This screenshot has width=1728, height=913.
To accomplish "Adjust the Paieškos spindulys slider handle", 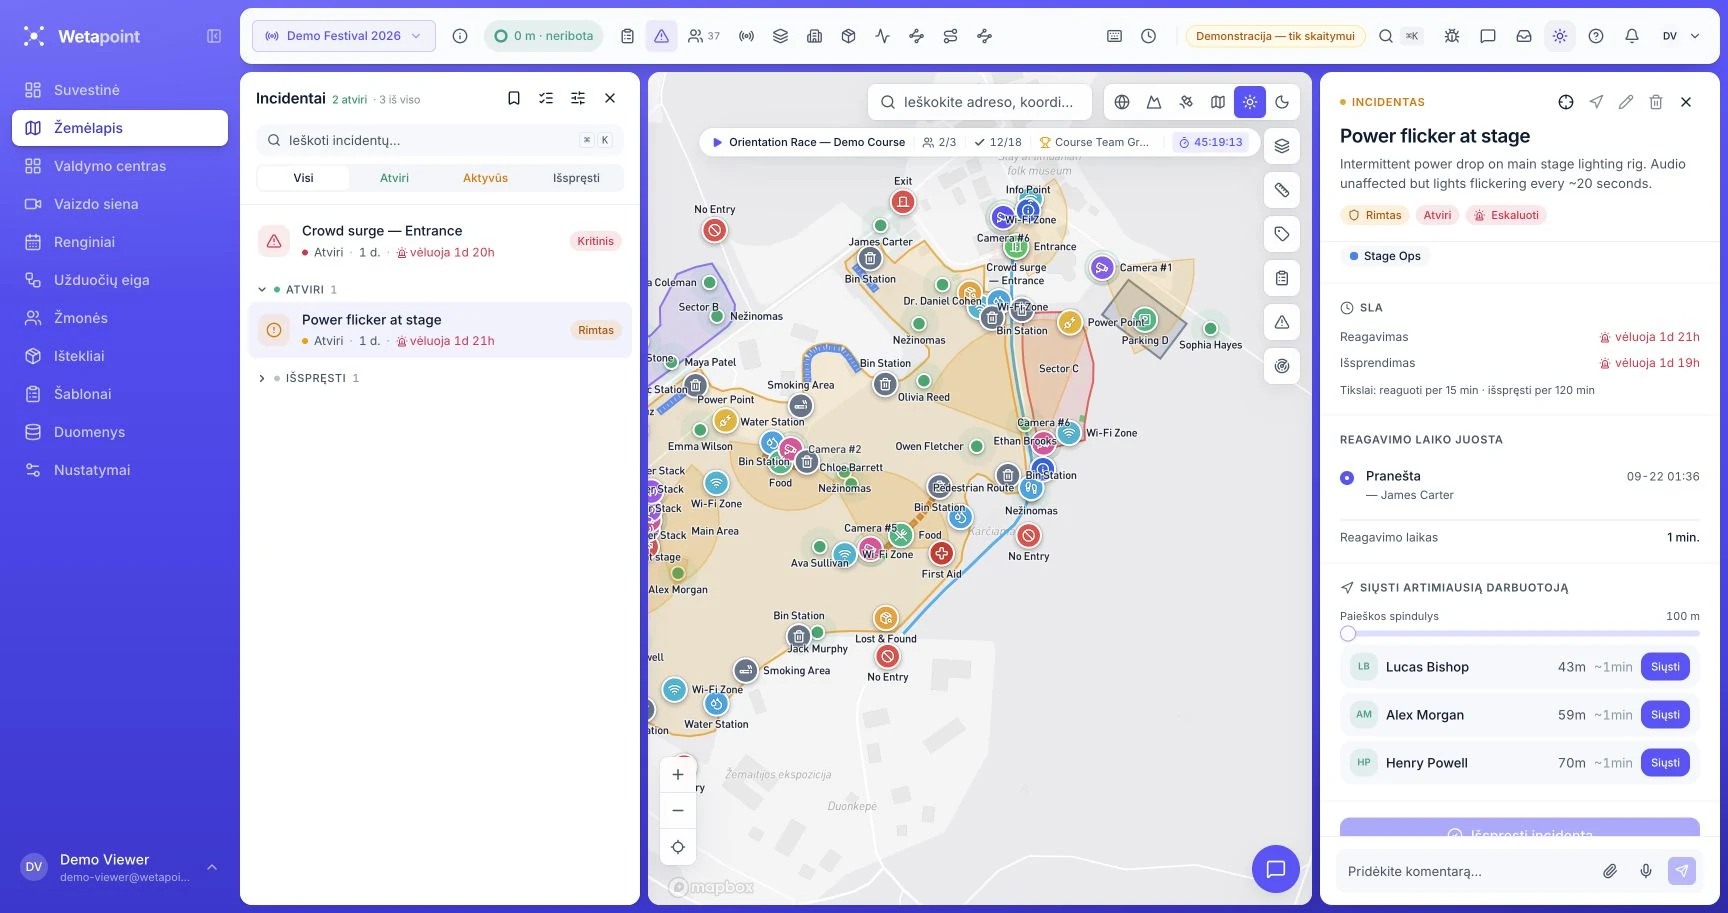I will [x=1348, y=633].
